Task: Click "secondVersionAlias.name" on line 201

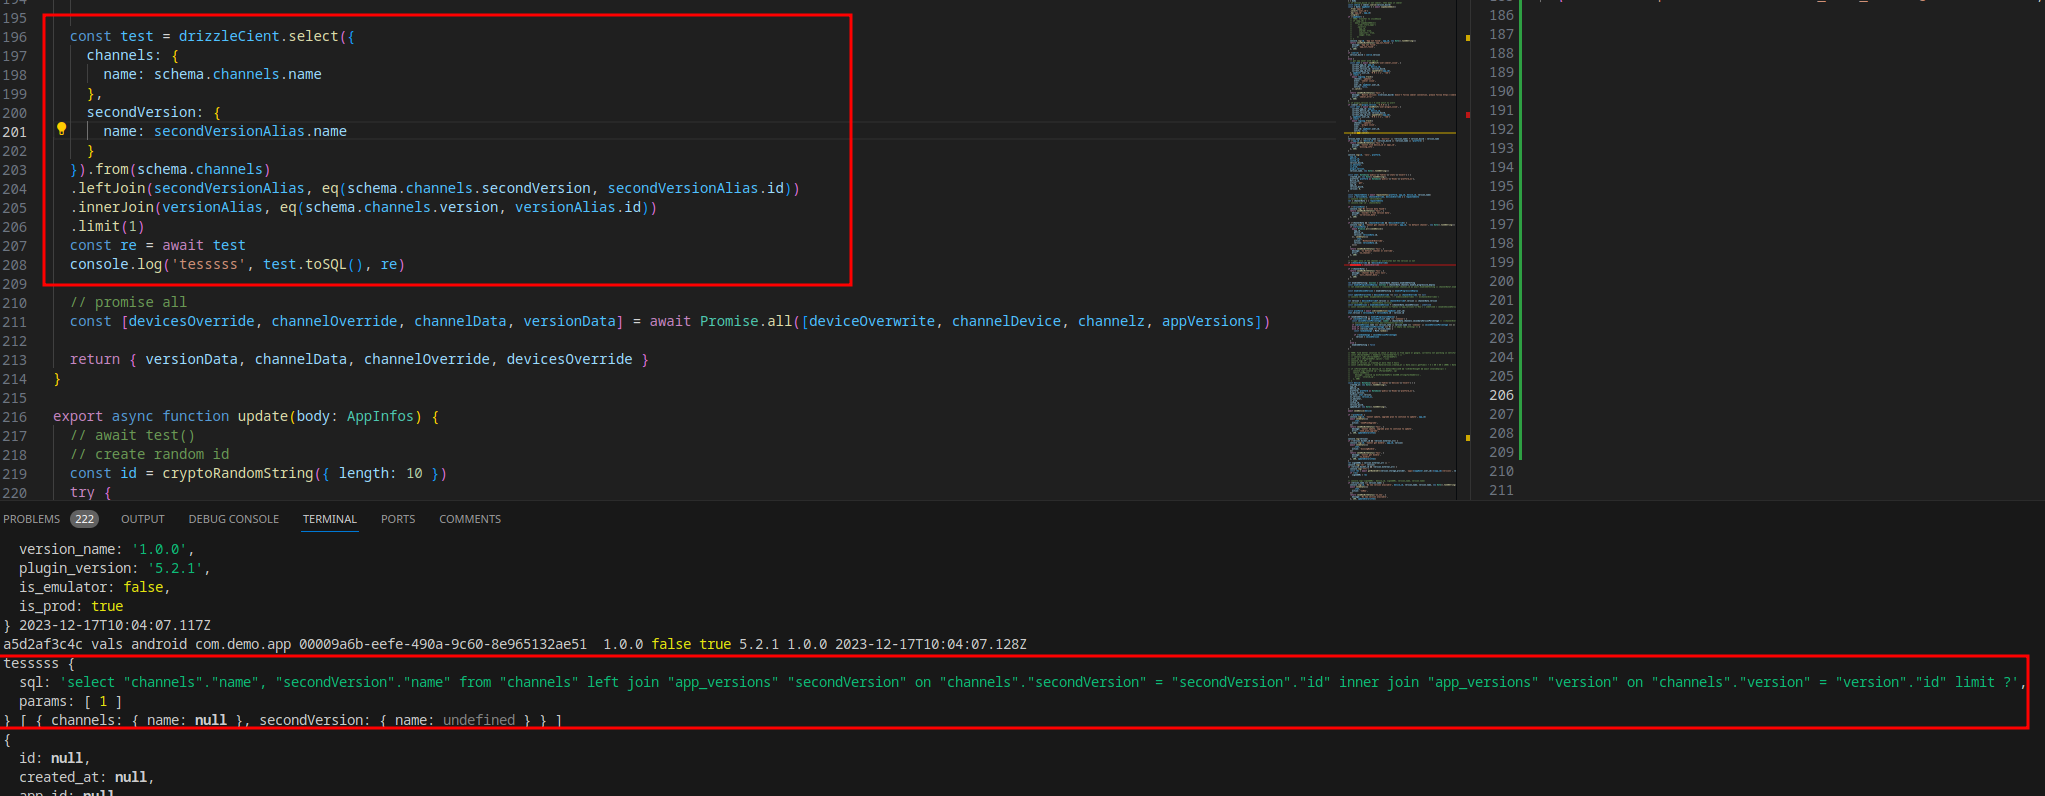Action: 250,131
